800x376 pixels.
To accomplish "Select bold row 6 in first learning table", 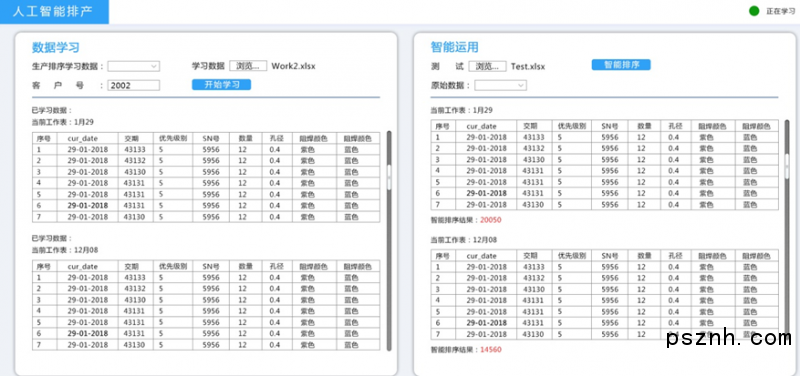I will pos(206,206).
